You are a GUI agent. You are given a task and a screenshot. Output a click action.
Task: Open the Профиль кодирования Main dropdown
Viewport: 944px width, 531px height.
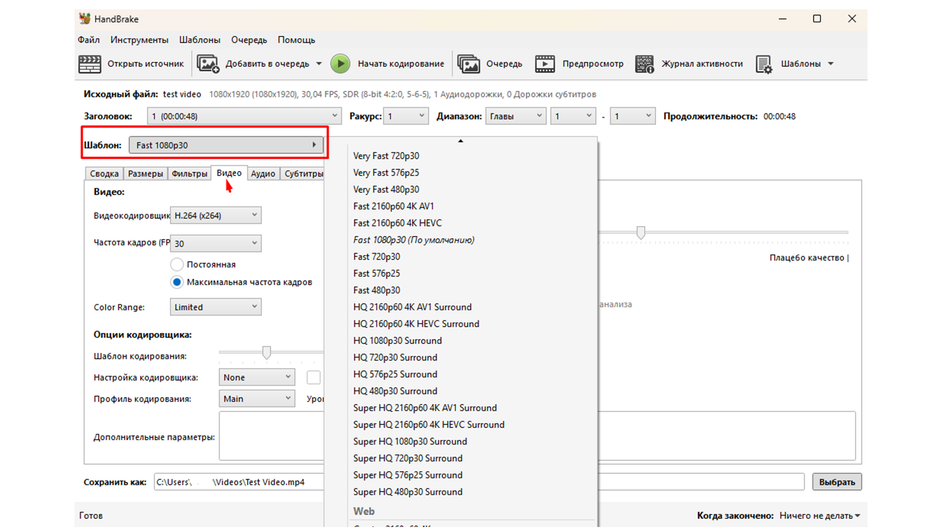click(257, 399)
